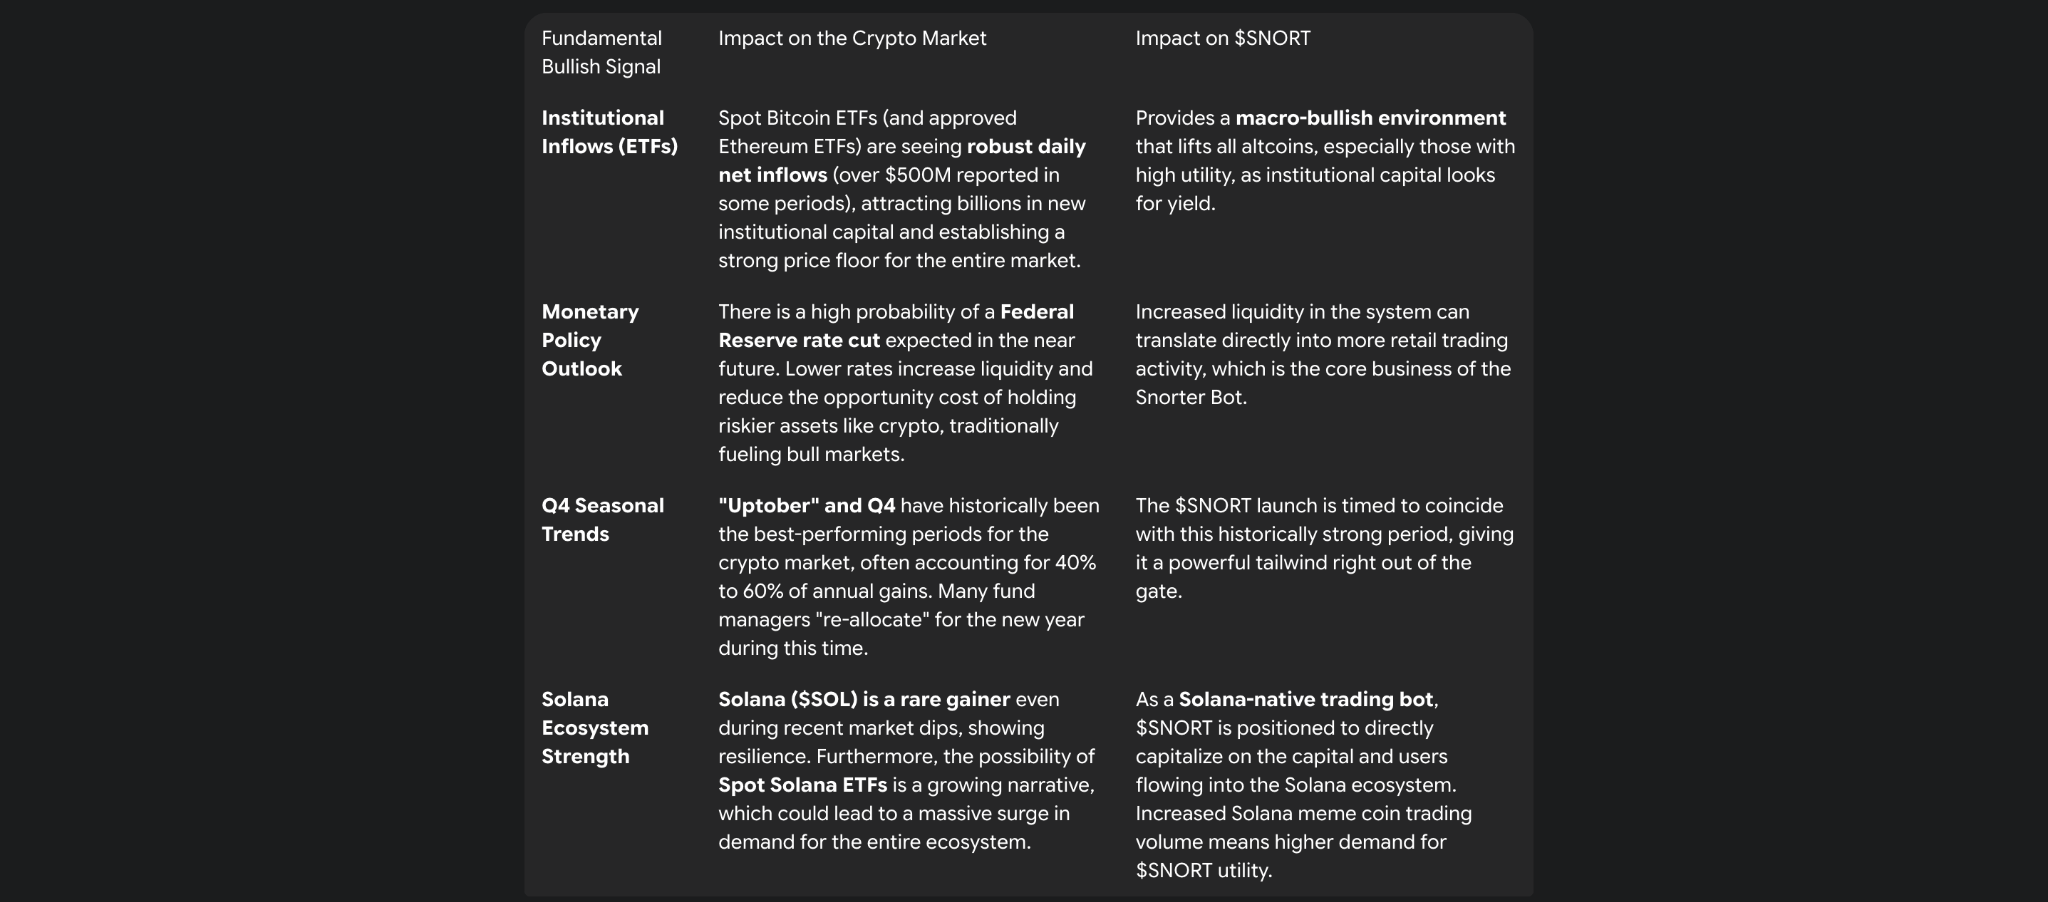Select the 'Institutional Inflows (ETFs)' row label
This screenshot has height=902, width=2048.
pos(609,132)
